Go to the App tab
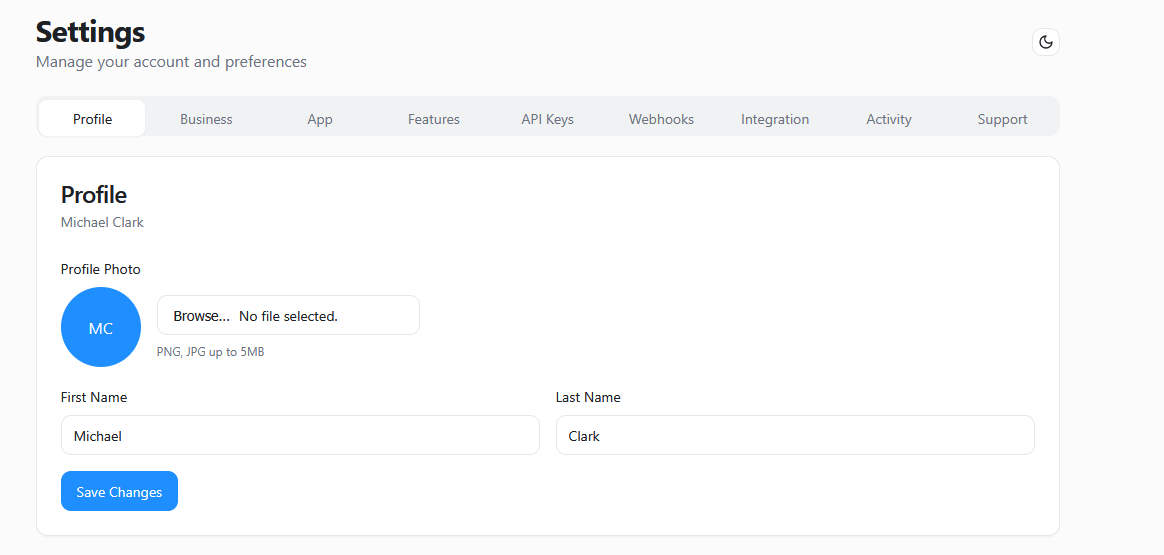1164x555 pixels. pos(320,119)
